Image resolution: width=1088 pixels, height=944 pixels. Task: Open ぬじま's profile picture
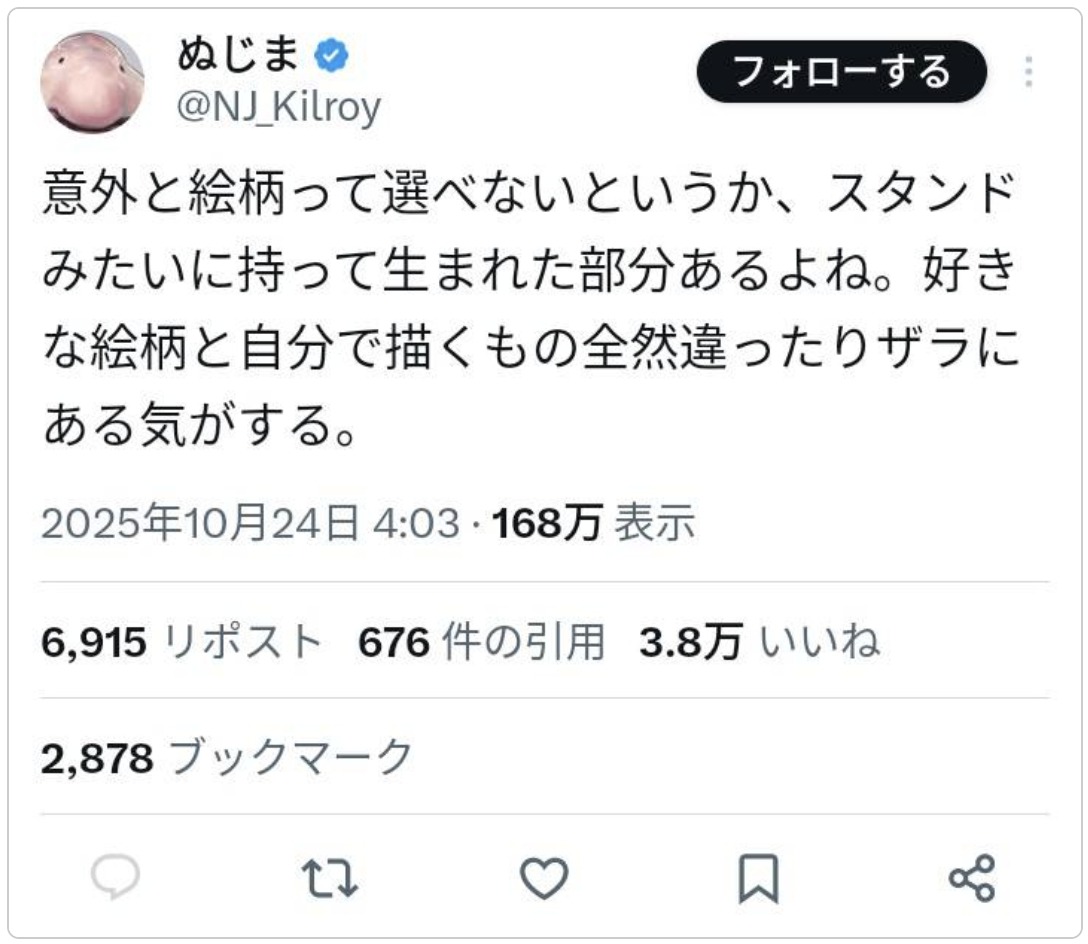(92, 82)
